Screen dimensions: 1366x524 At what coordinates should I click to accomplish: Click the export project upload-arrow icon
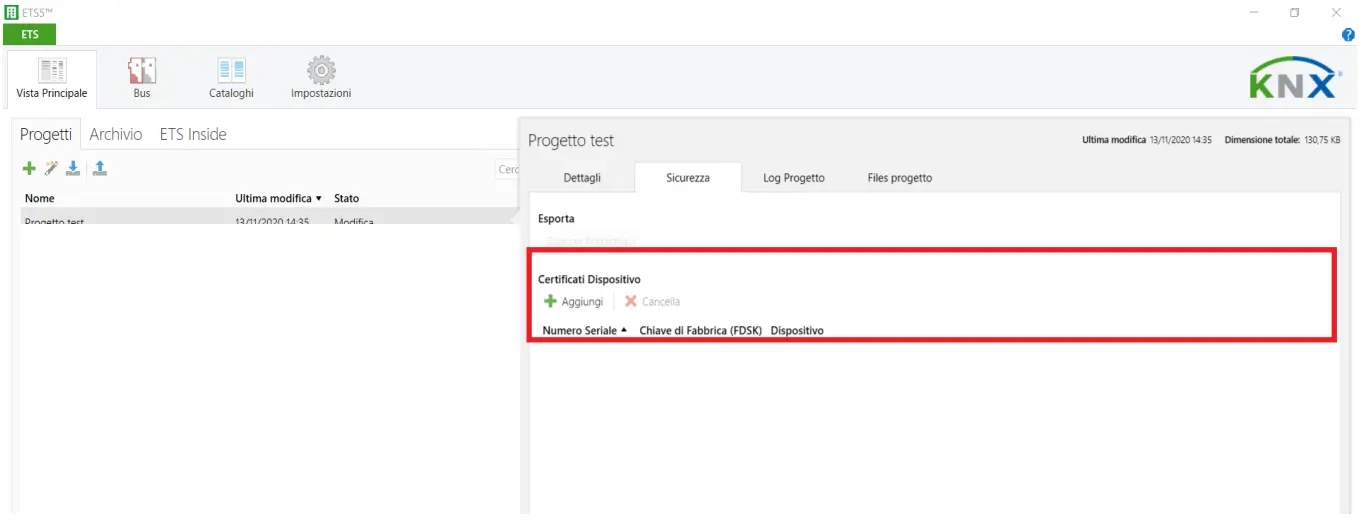[100, 169]
